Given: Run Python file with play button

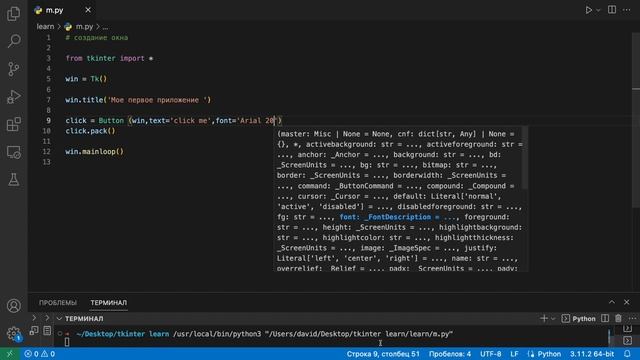Looking at the screenshot, I should tap(588, 10).
